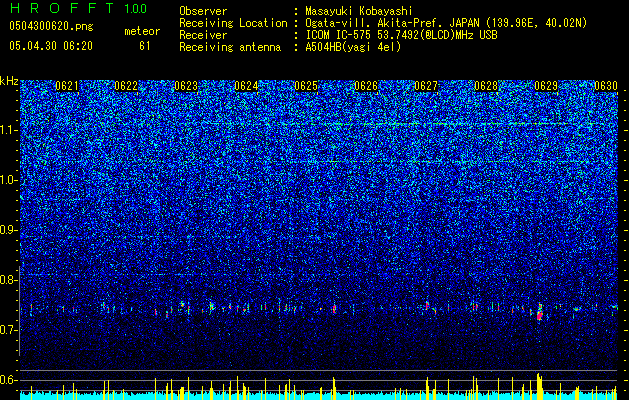Click the 0624 time marker

(x=246, y=86)
